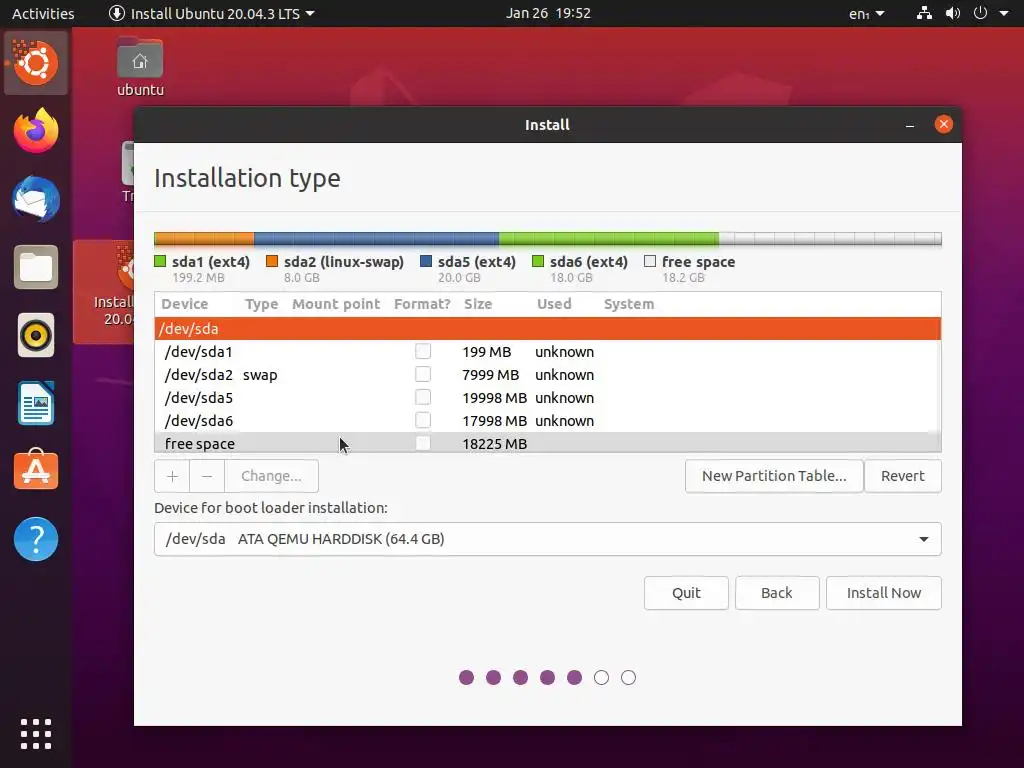Click the Revert button
Image resolution: width=1024 pixels, height=768 pixels.
pyautogui.click(x=903, y=476)
